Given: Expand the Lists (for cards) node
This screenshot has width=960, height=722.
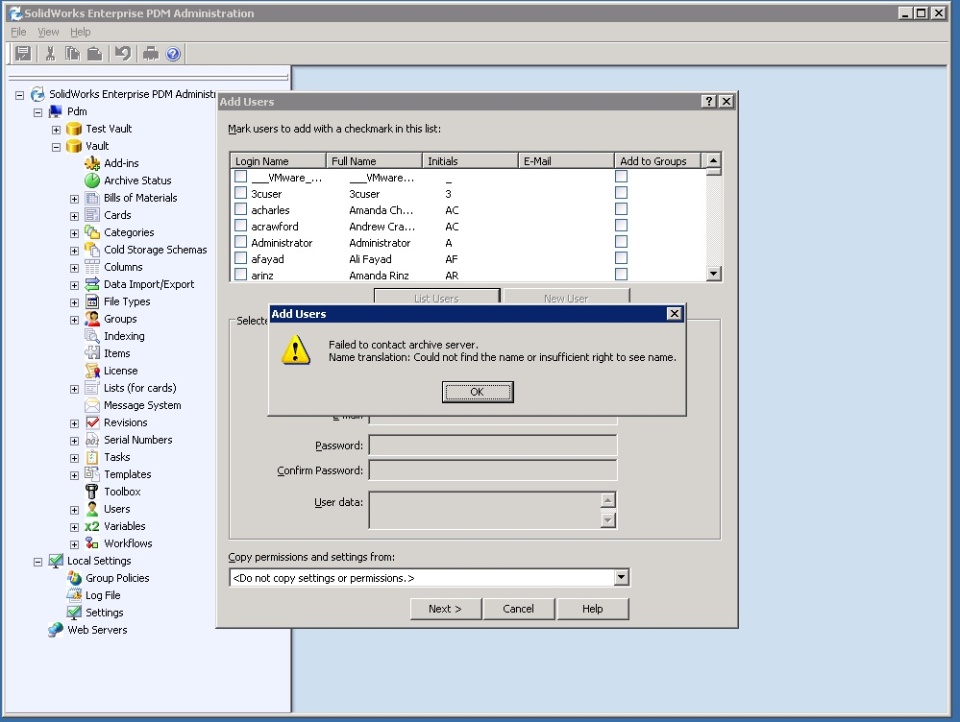Looking at the screenshot, I should pos(74,389).
